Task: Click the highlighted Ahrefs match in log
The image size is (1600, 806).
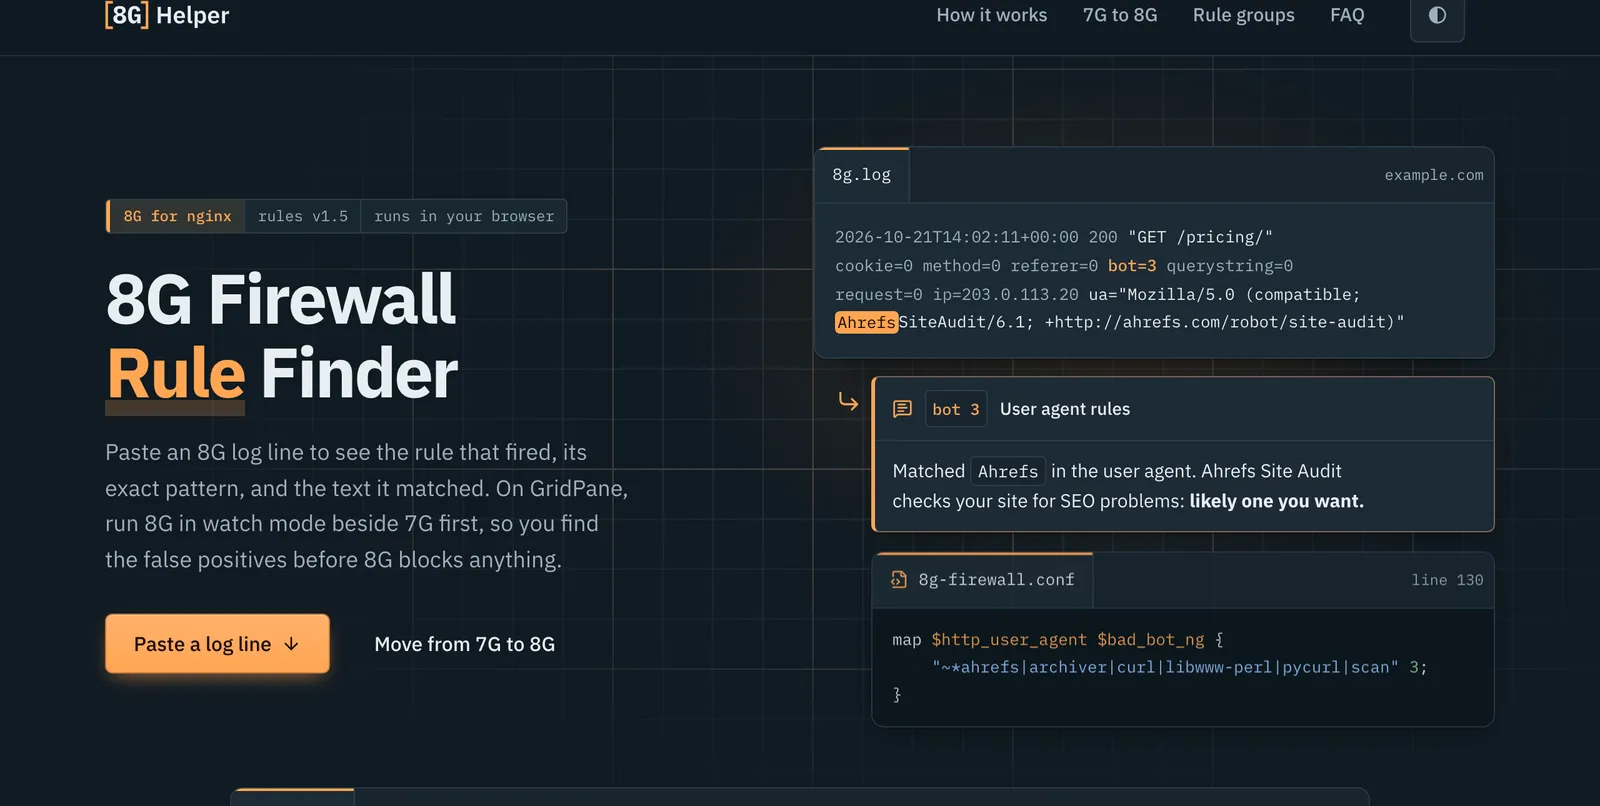Action: coord(866,322)
